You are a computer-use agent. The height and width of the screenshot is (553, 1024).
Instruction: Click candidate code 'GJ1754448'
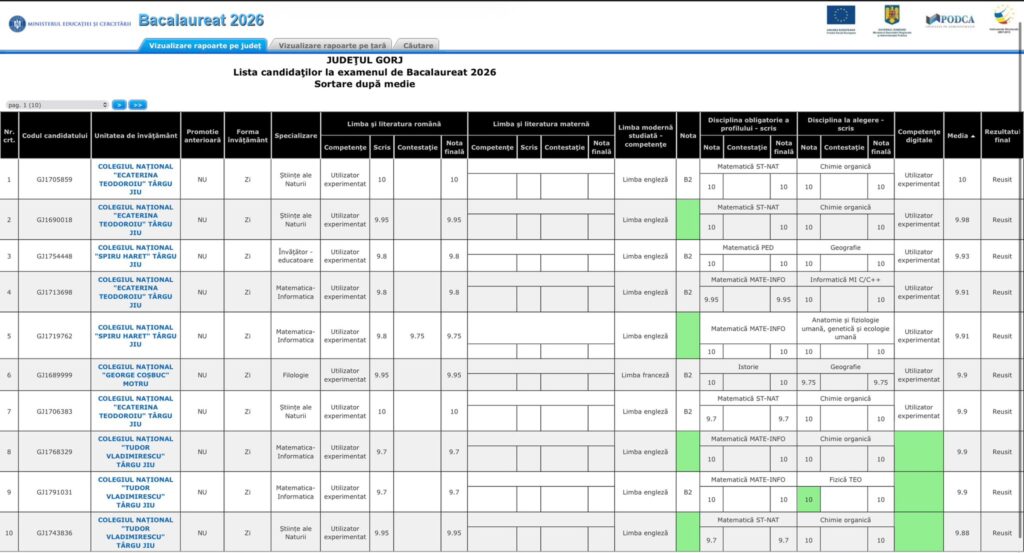[x=55, y=256]
